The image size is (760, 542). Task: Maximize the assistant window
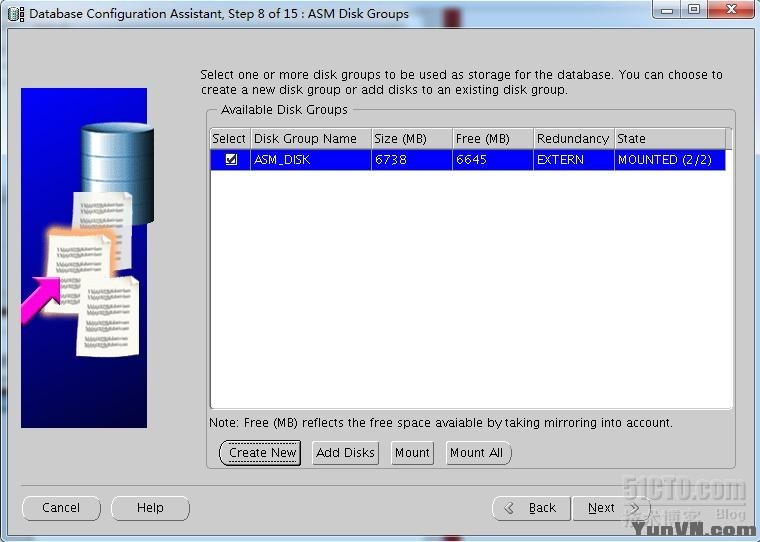tap(694, 10)
